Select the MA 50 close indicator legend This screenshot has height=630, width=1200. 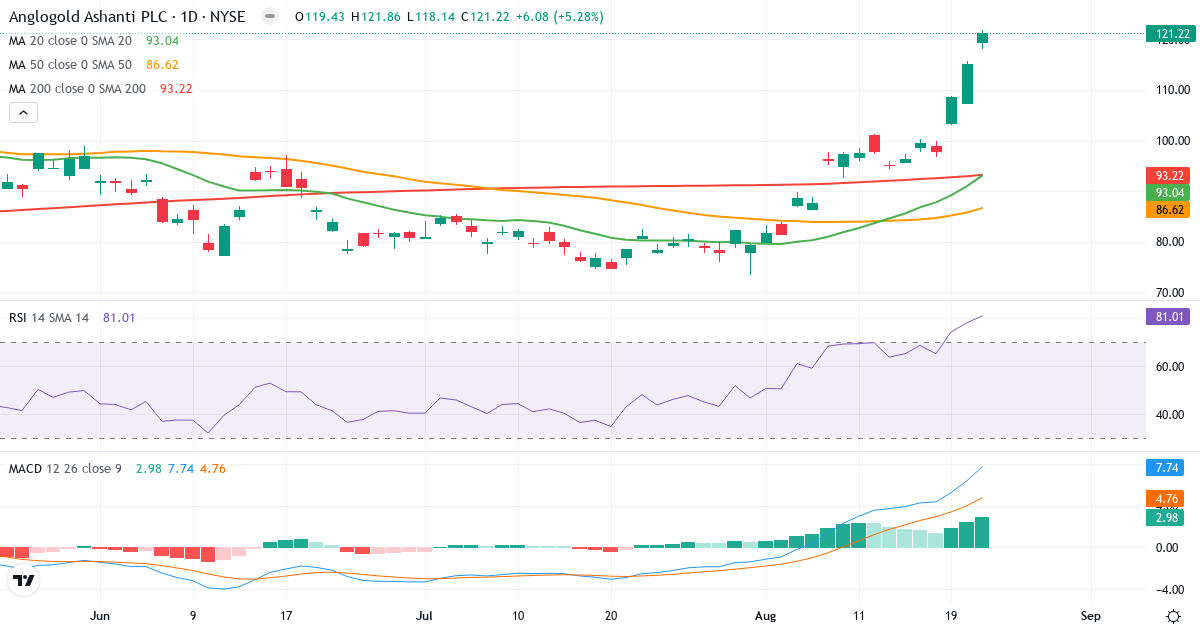pos(70,65)
